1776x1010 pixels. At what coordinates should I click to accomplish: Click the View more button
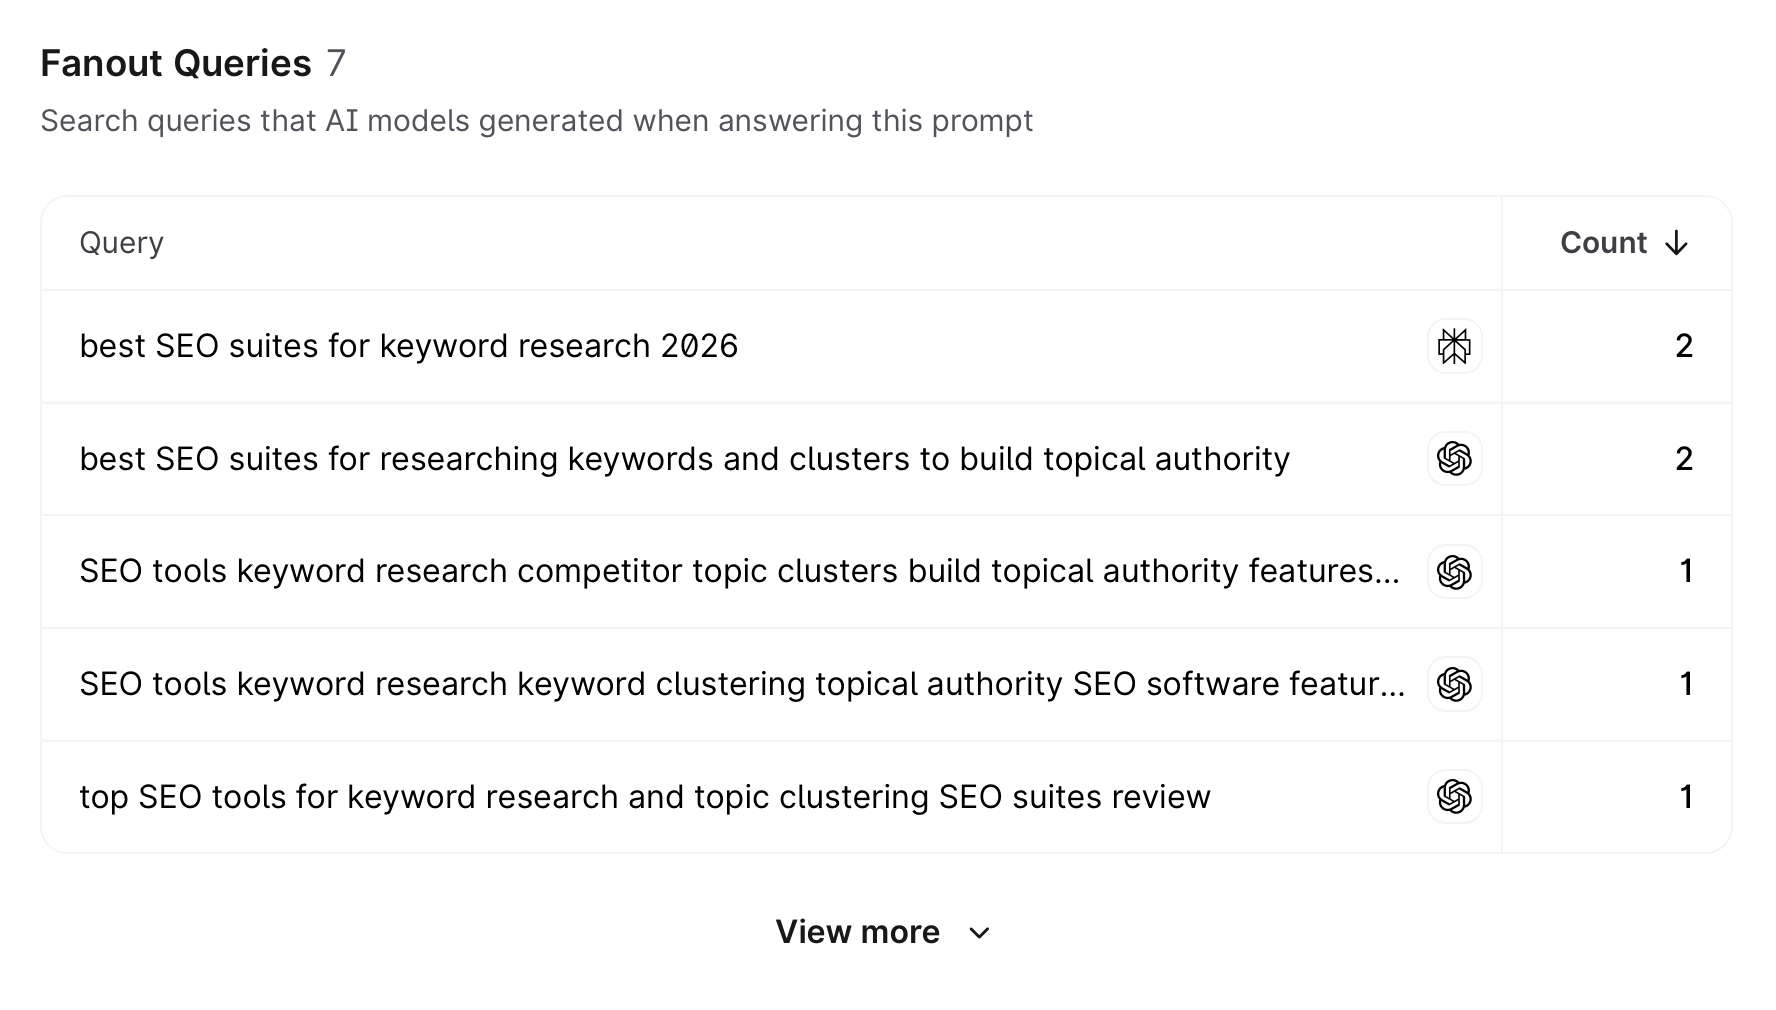857,932
